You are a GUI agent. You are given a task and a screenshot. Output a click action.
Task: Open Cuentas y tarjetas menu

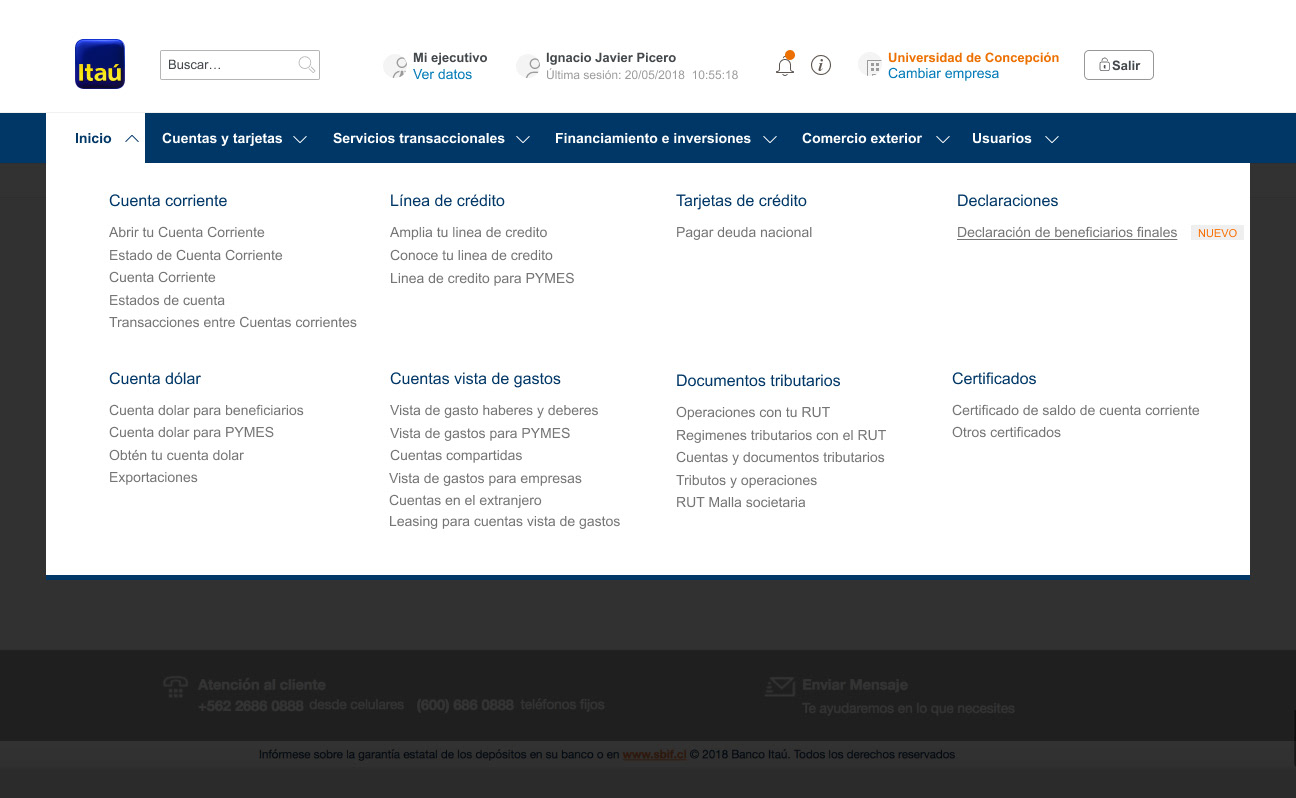222,138
